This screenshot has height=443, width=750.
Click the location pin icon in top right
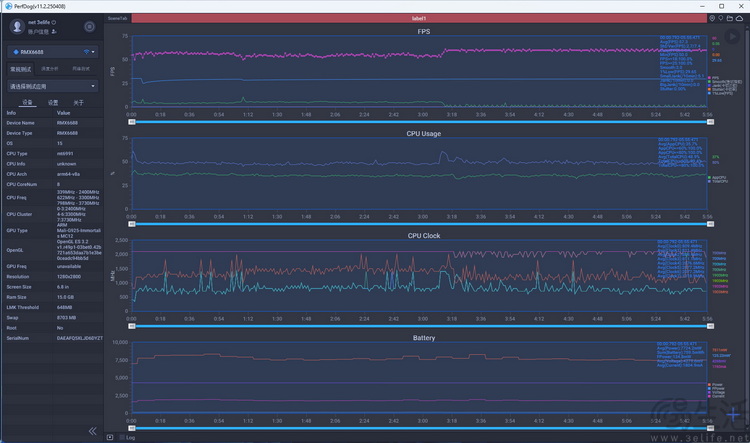point(712,18)
